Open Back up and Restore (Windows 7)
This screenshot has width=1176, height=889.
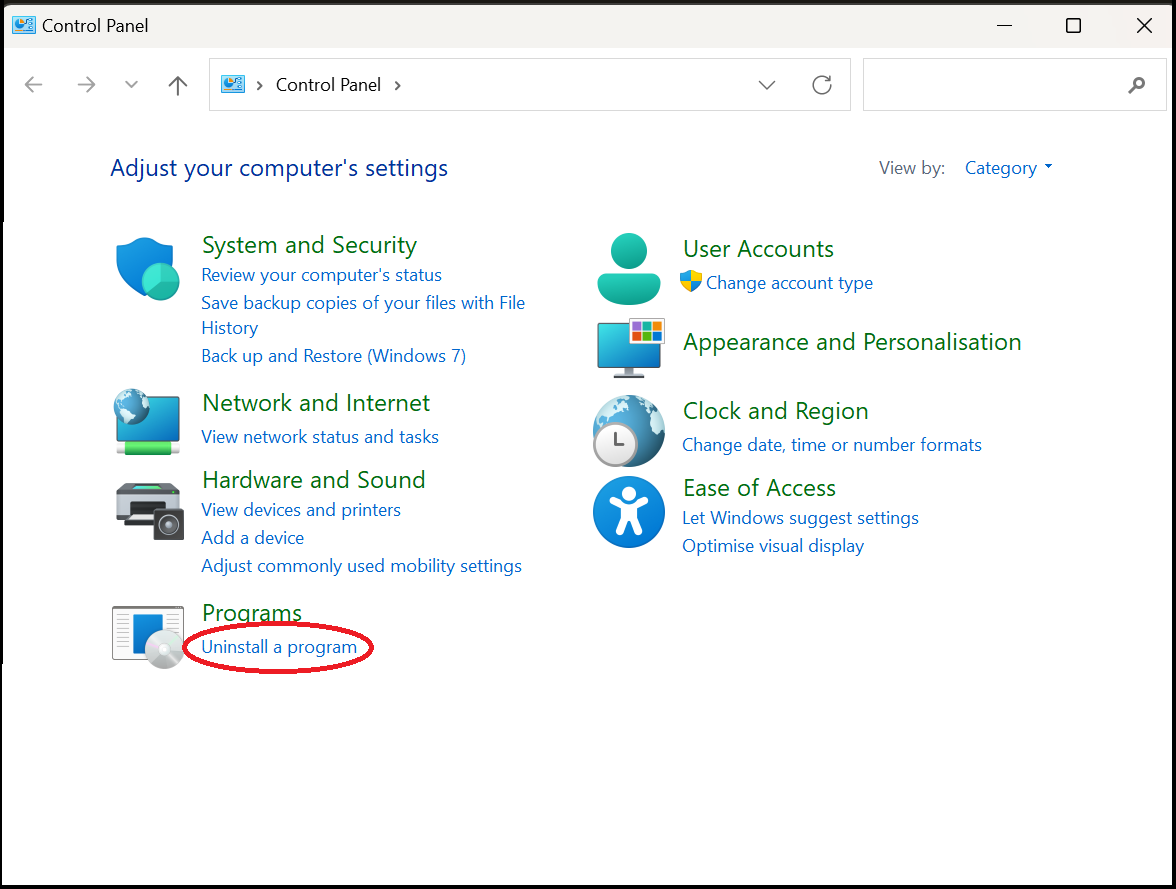pos(333,356)
